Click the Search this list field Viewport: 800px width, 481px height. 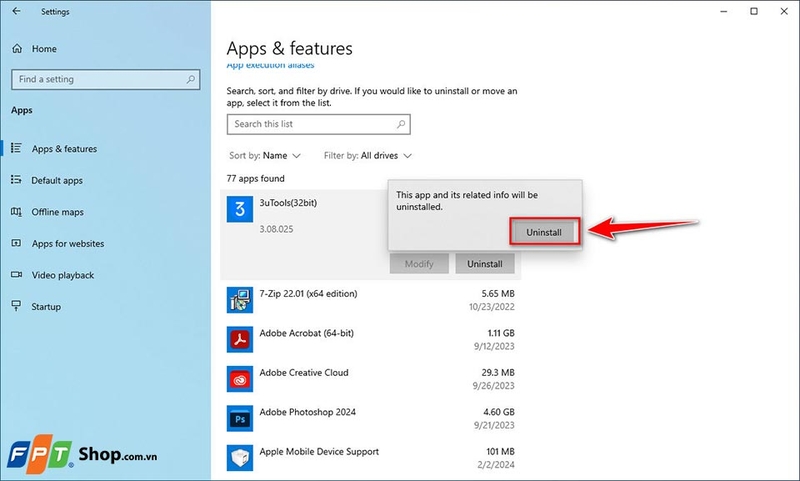point(318,124)
